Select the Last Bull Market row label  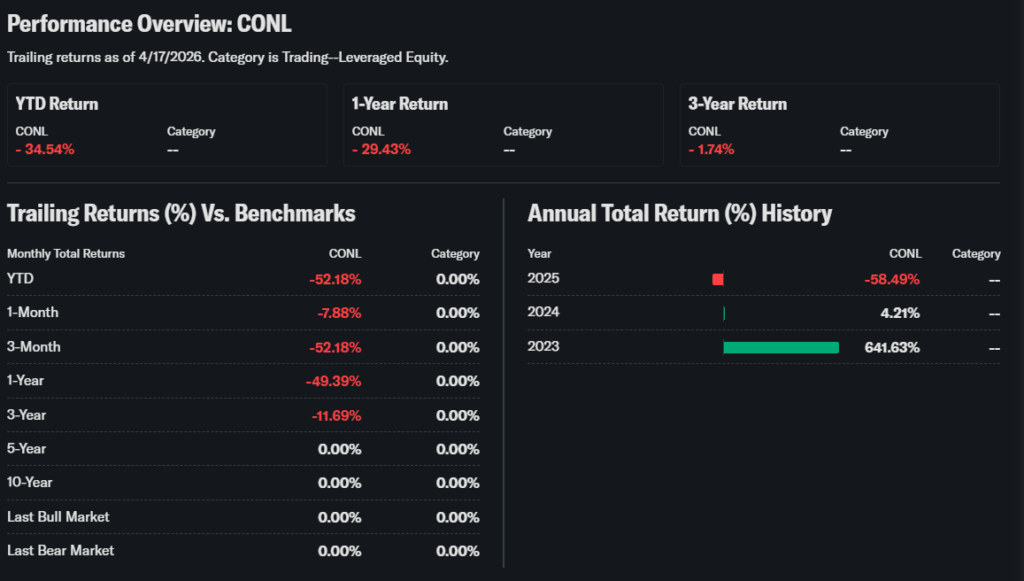[x=58, y=517]
